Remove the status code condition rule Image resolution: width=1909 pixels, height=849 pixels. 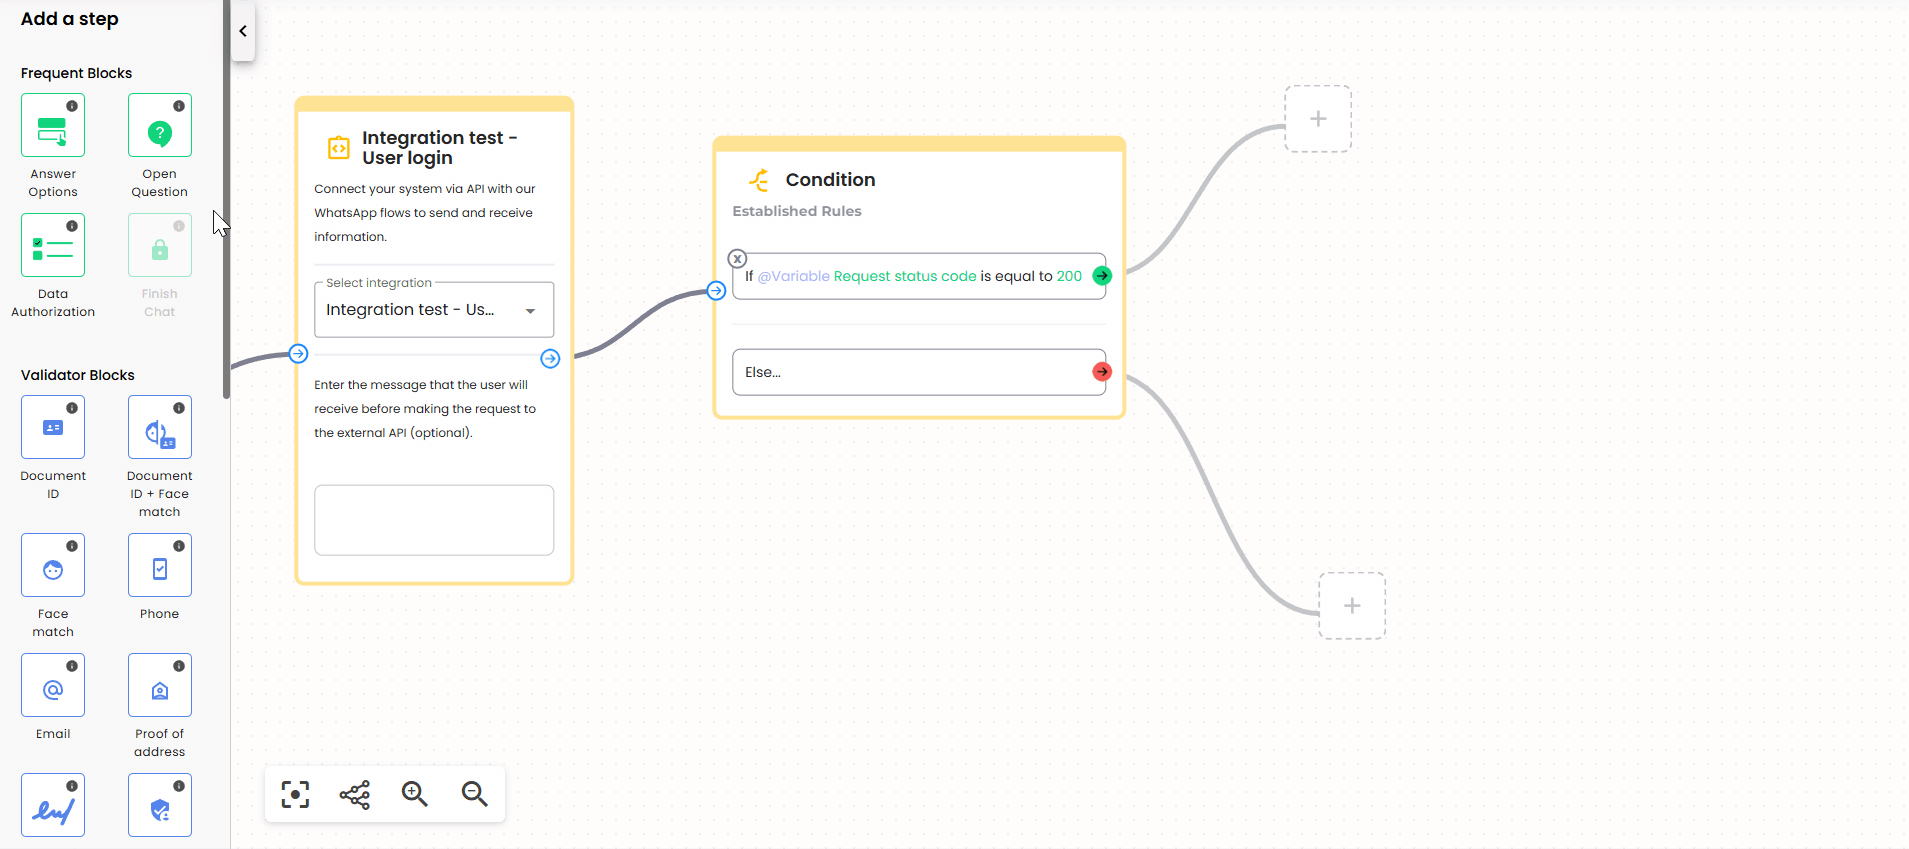point(737,259)
